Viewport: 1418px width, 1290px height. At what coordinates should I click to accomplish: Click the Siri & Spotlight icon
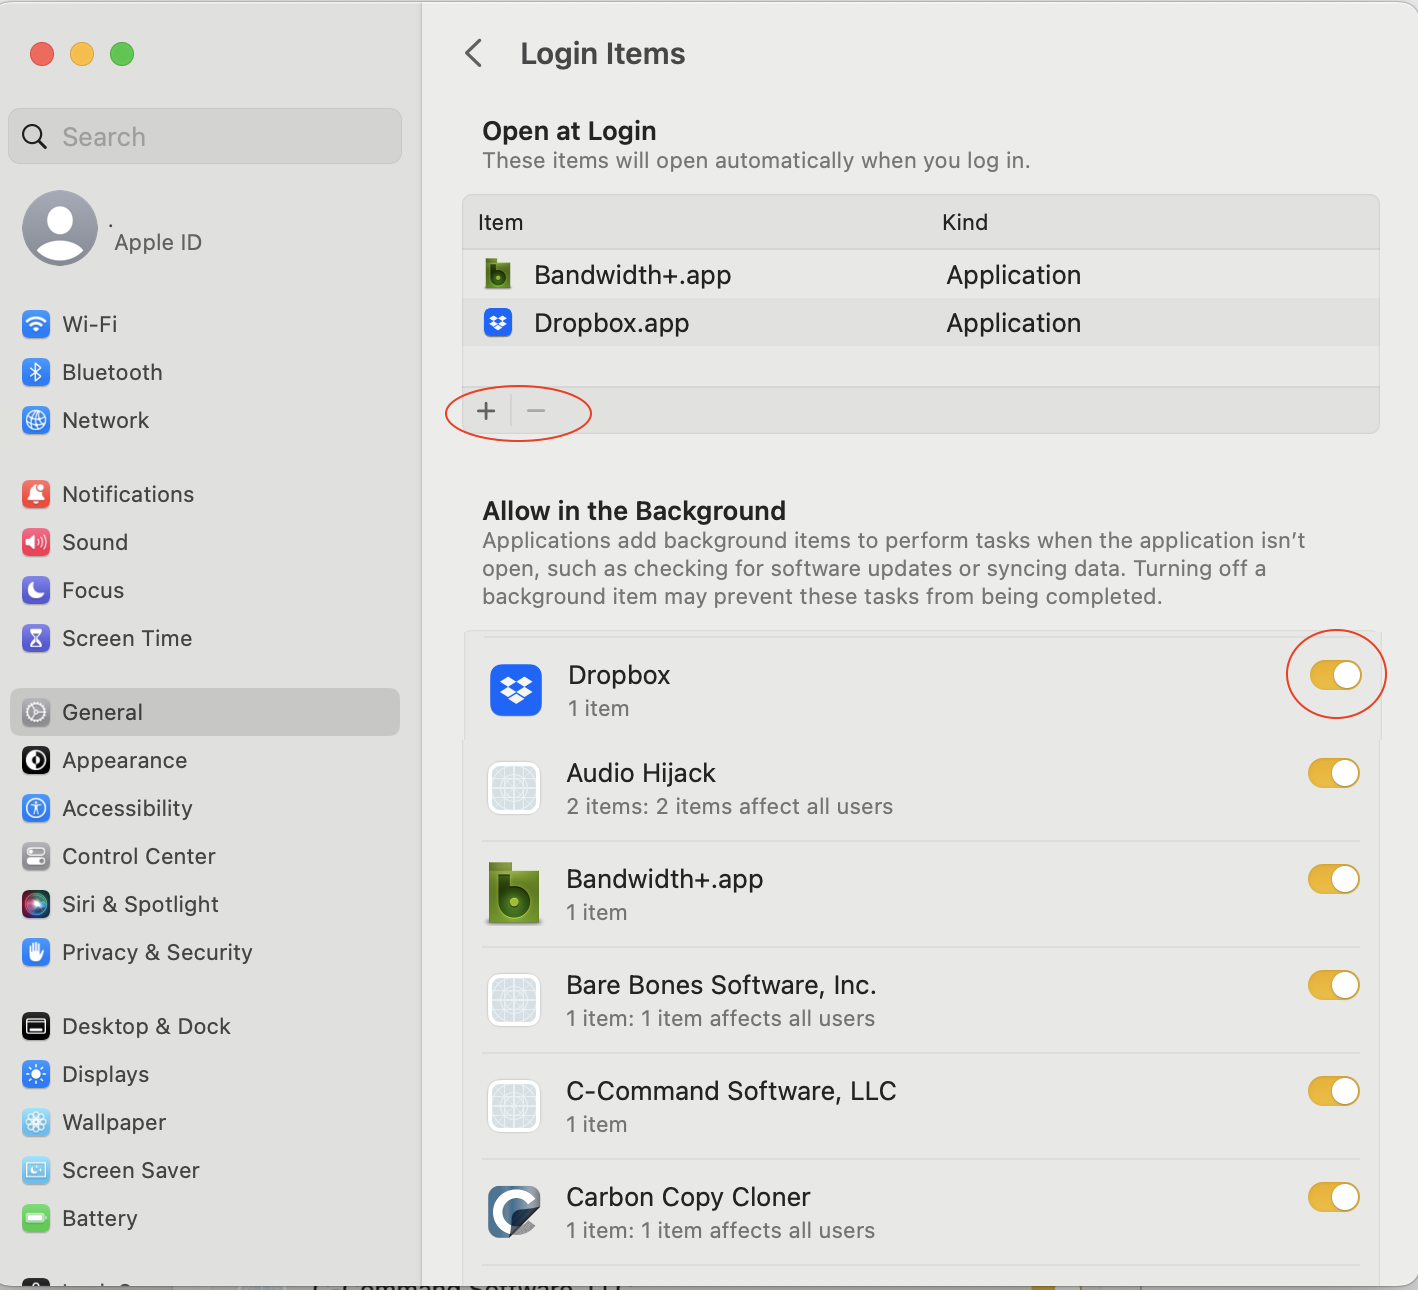point(36,904)
